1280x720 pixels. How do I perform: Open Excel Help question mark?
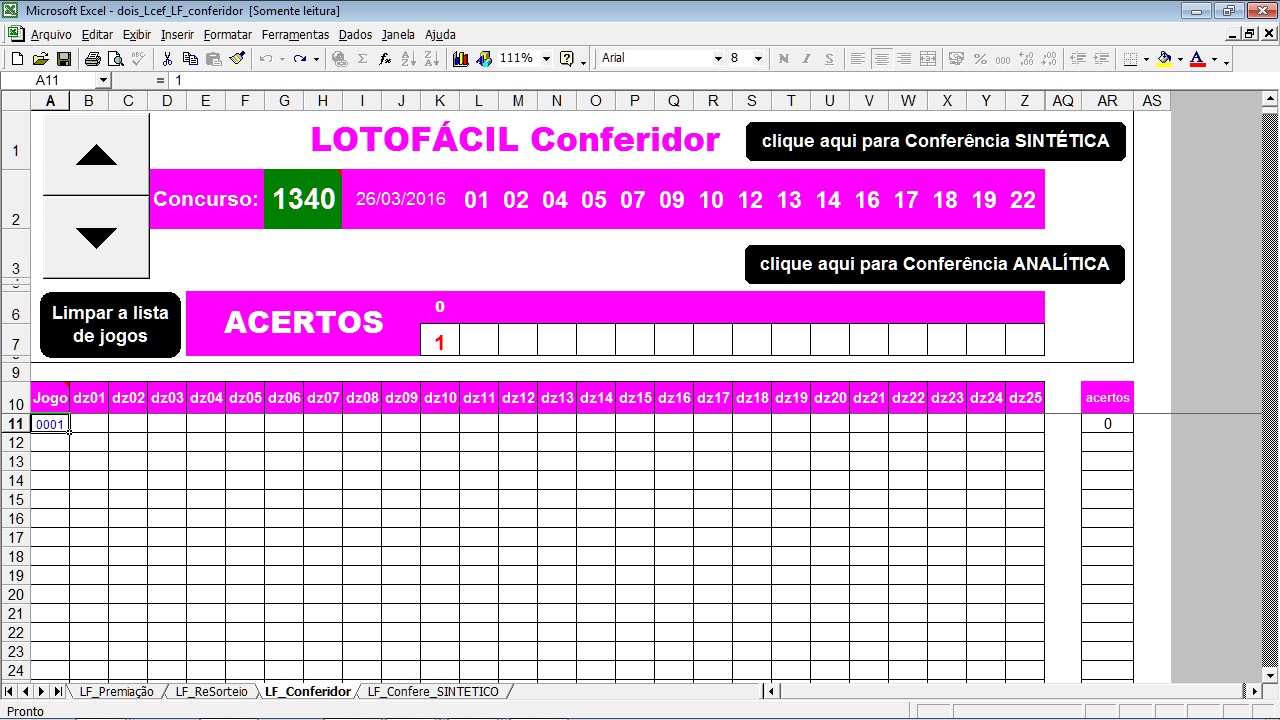click(x=567, y=59)
